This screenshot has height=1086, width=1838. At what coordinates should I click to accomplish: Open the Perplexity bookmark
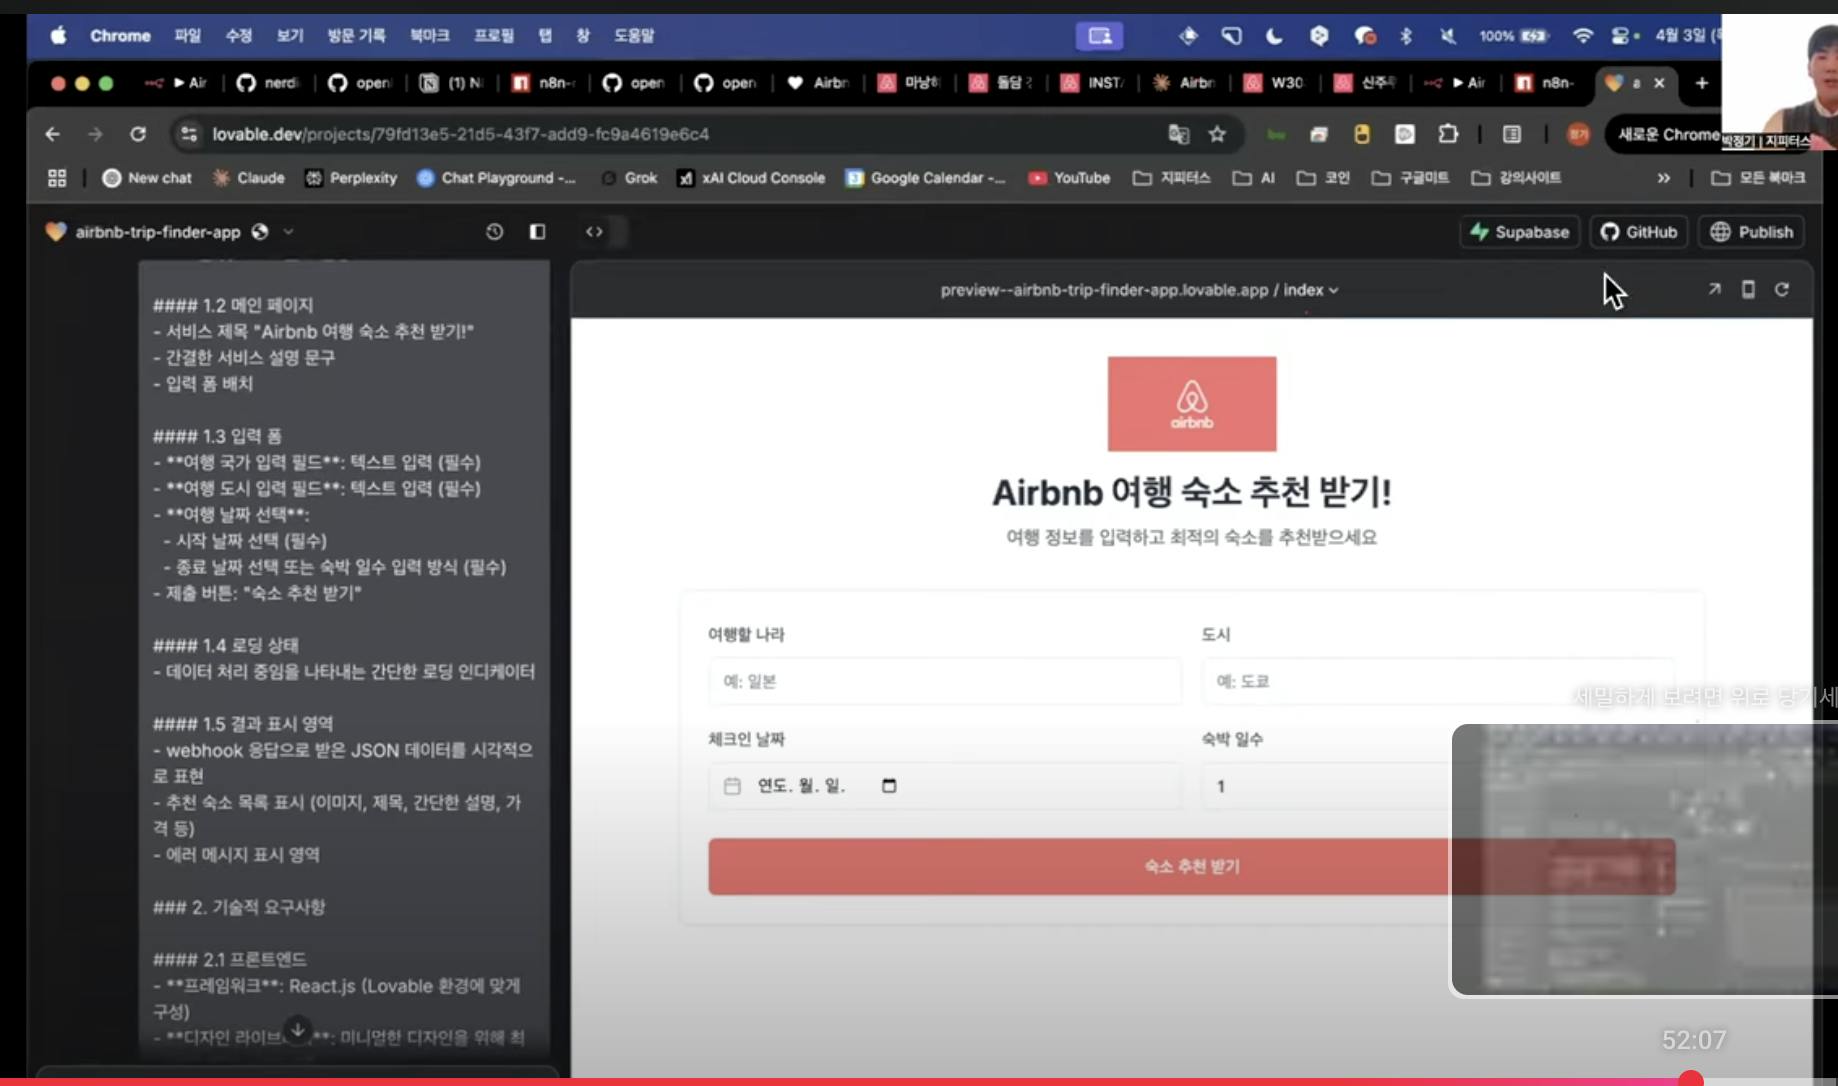click(351, 178)
